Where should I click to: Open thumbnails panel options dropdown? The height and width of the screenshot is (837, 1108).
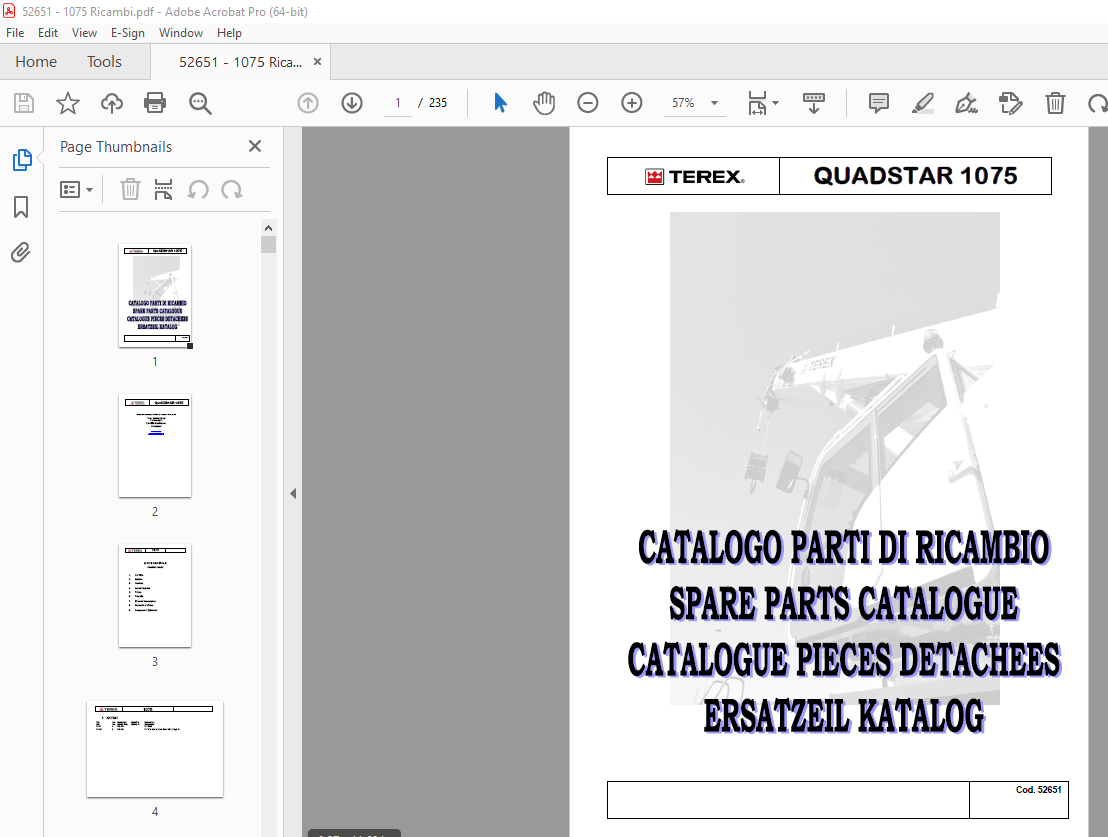point(77,189)
